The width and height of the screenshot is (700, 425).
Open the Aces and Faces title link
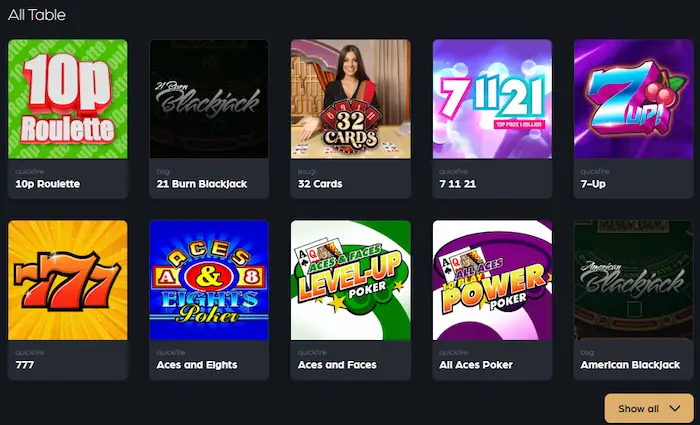click(337, 365)
